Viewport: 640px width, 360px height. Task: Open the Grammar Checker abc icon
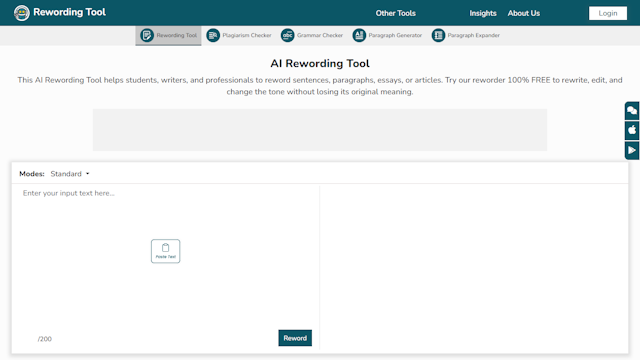click(287, 36)
